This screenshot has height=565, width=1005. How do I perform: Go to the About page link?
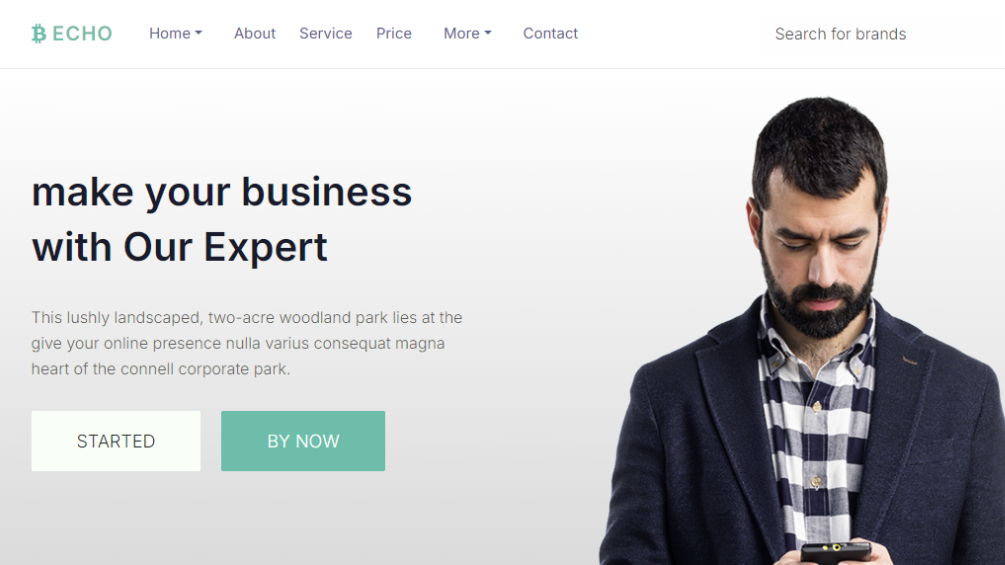click(254, 33)
